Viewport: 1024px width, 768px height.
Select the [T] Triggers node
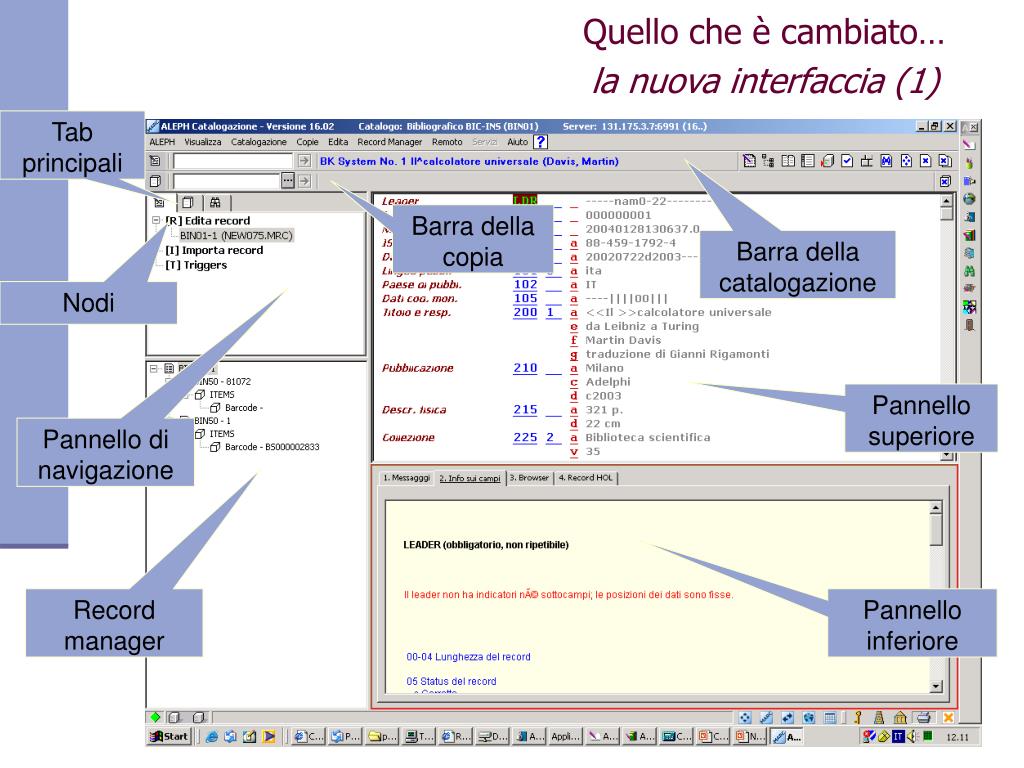pyautogui.click(x=196, y=265)
